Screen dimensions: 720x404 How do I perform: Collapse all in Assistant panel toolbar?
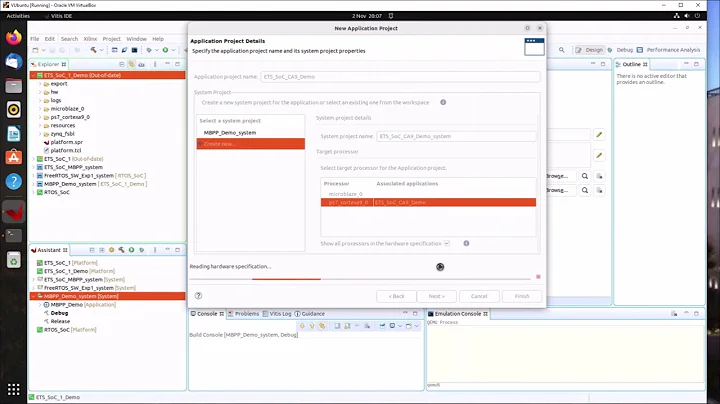[92, 250]
